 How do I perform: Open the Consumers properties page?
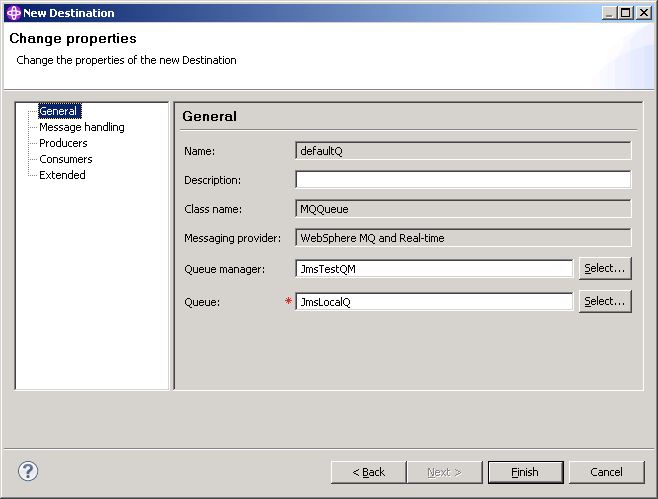point(66,159)
